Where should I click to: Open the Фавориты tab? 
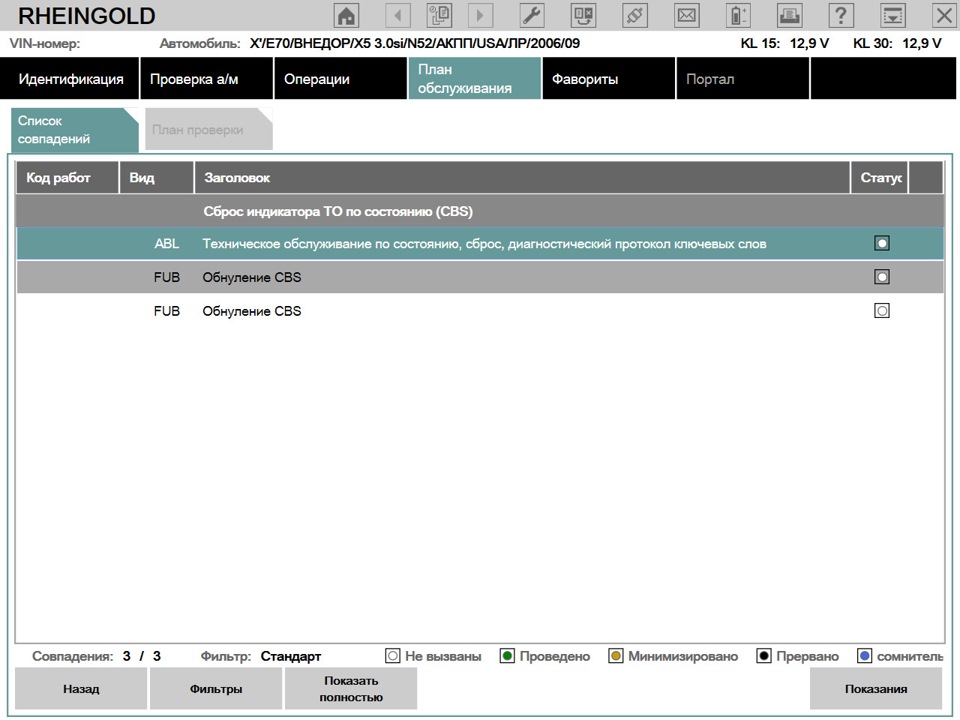(609, 78)
